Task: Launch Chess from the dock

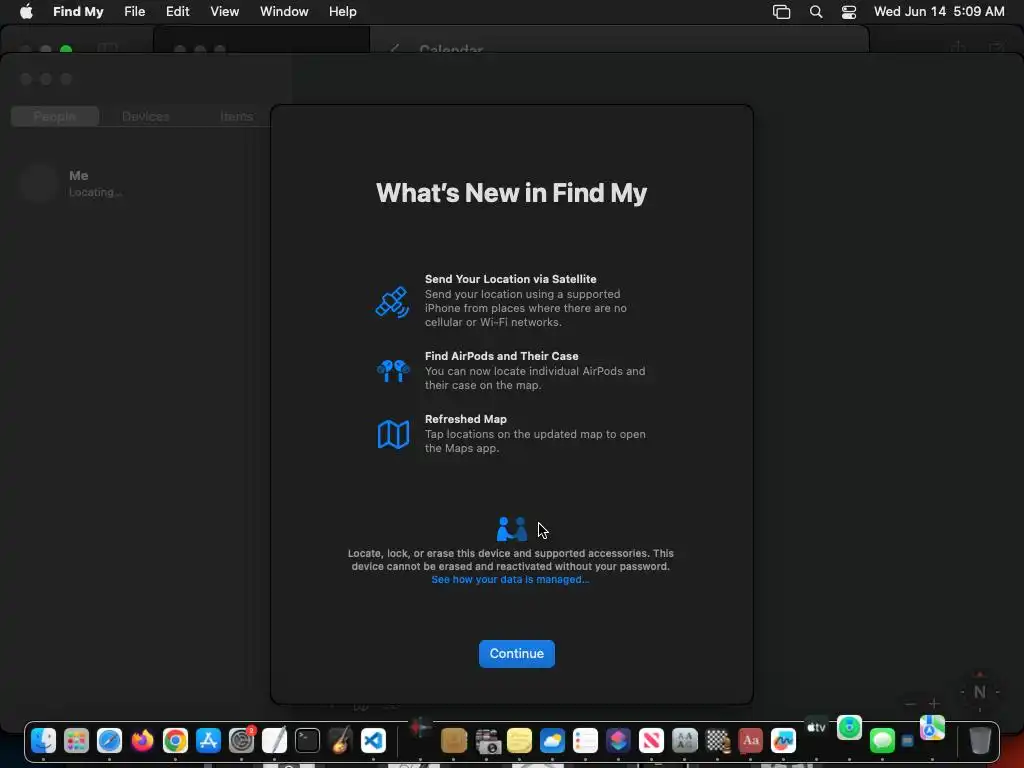Action: [717, 741]
